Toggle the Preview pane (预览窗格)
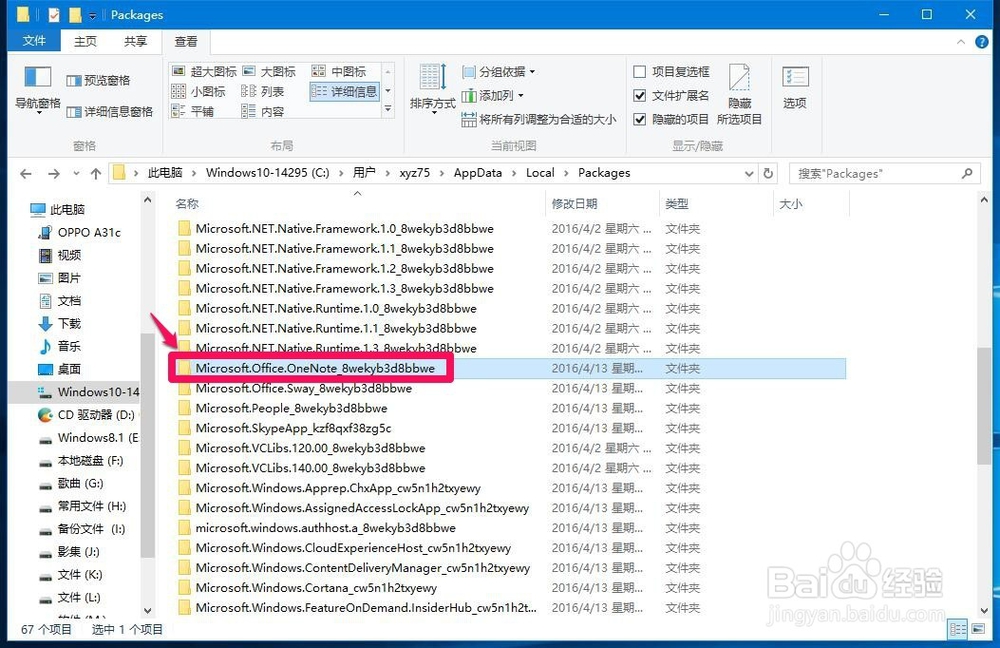The width and height of the screenshot is (1000, 648). click(98, 80)
